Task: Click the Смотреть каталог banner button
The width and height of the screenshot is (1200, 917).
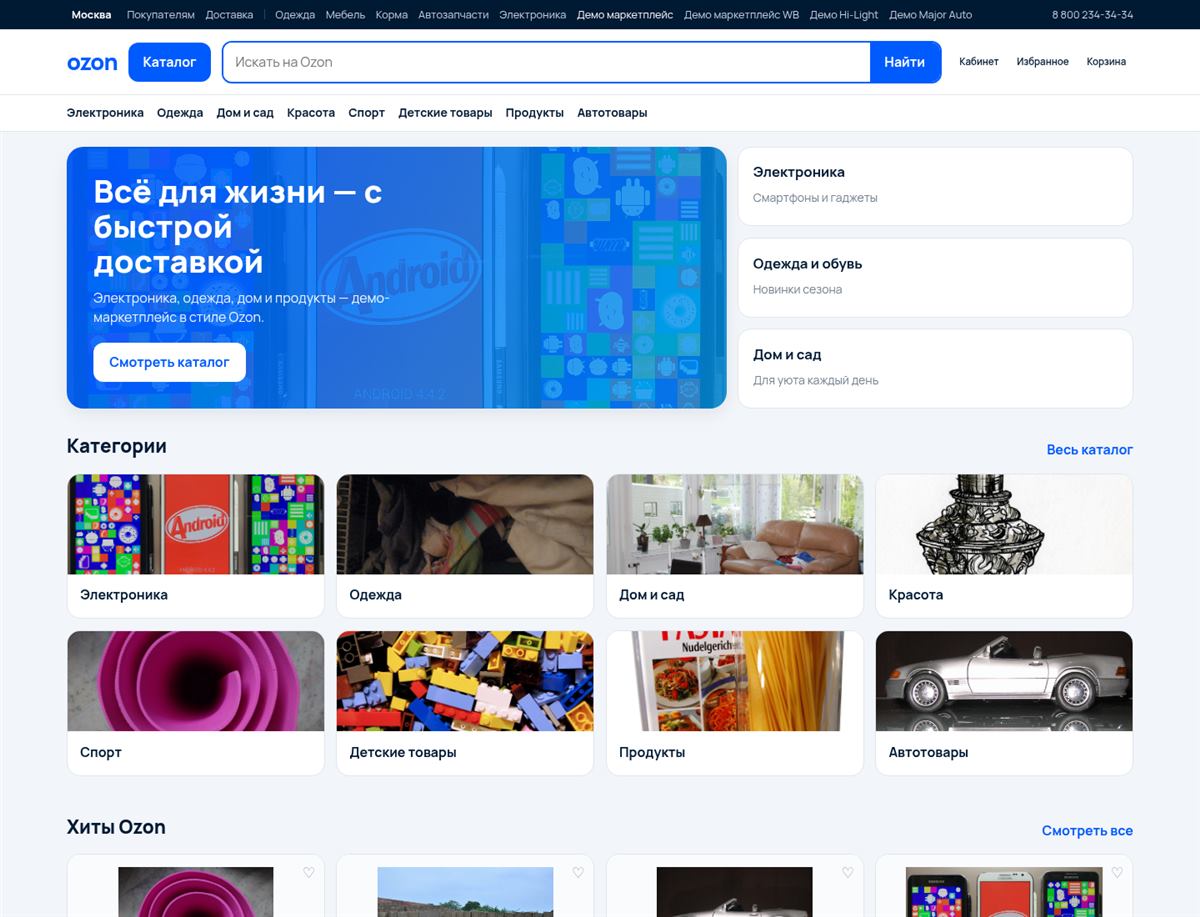Action: [169, 362]
